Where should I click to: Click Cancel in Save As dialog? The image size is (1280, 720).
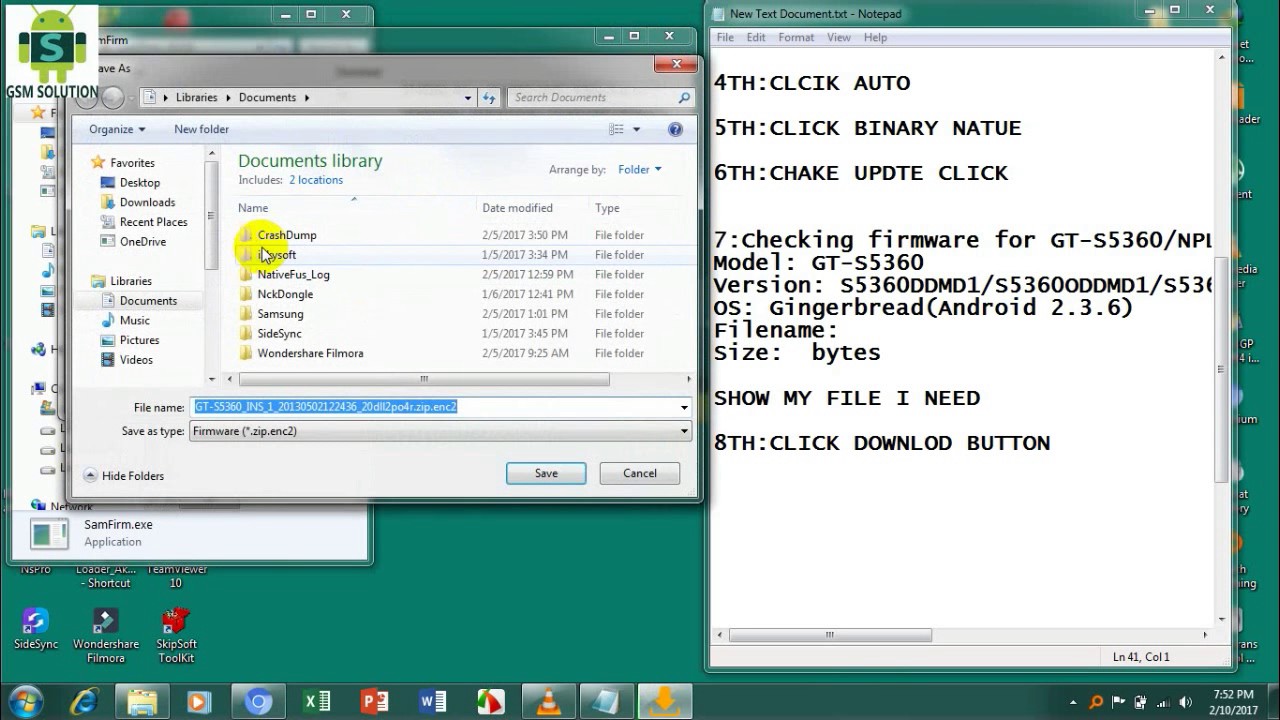tap(640, 473)
